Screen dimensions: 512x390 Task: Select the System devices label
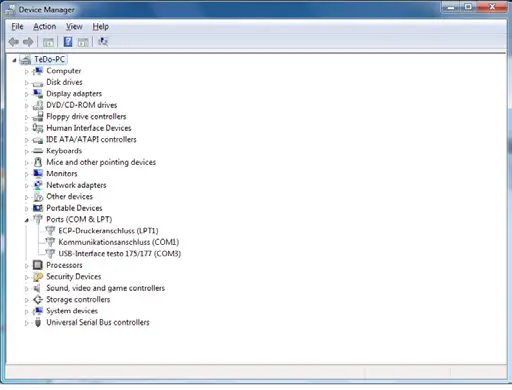(72, 311)
